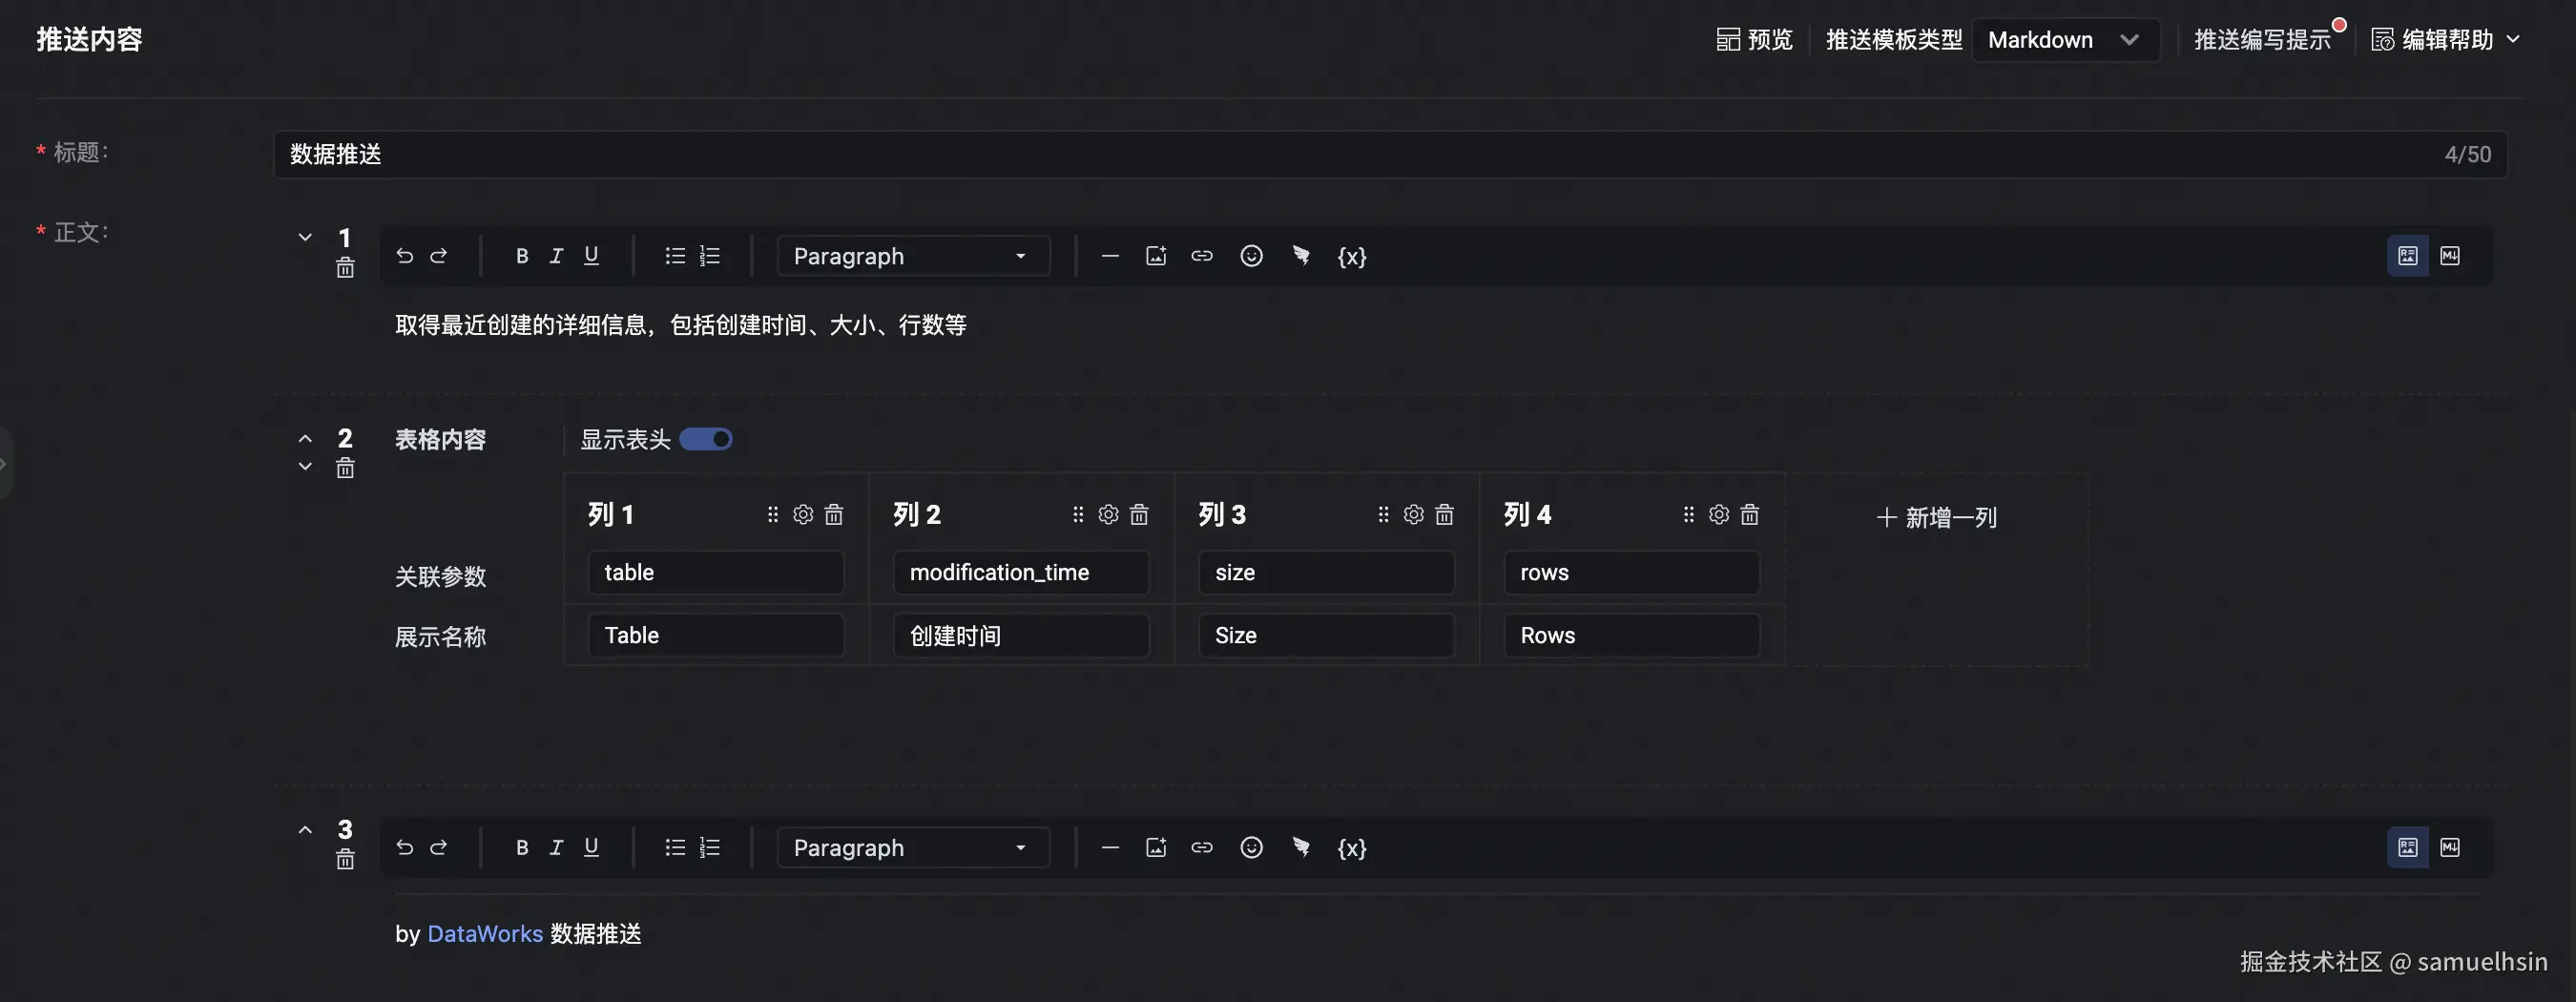Delete section 3 with trash icon
2576x1002 pixels.
coord(345,859)
